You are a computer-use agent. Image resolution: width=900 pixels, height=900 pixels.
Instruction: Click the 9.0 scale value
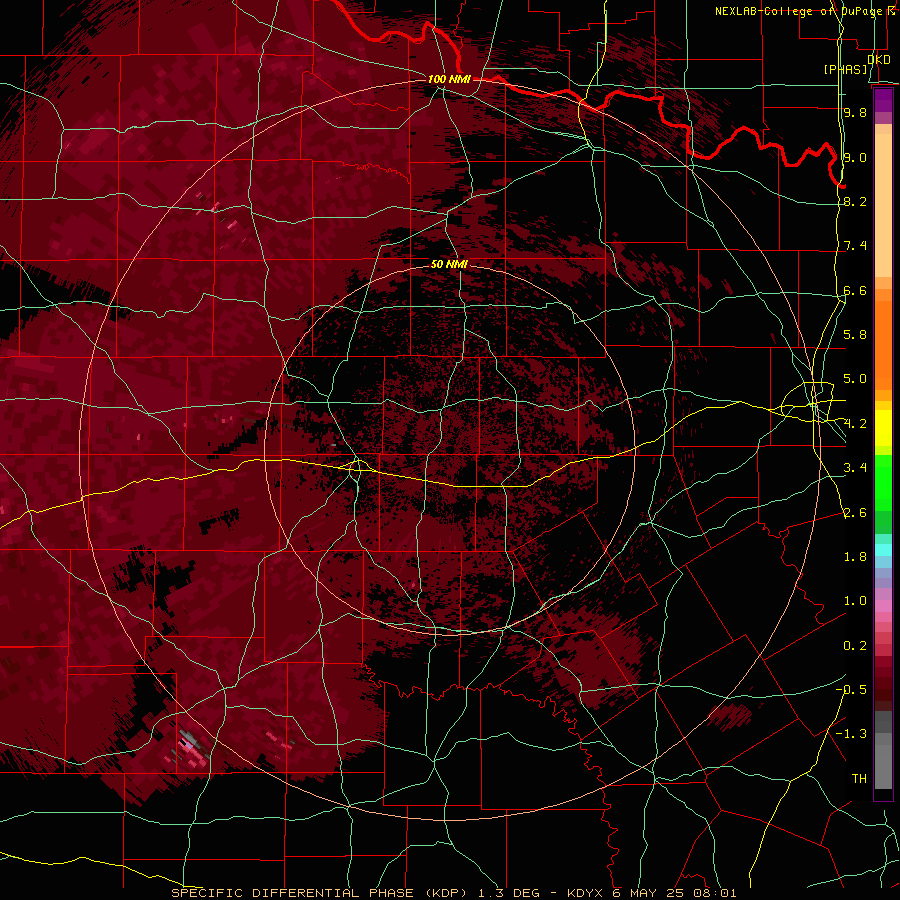pyautogui.click(x=855, y=157)
